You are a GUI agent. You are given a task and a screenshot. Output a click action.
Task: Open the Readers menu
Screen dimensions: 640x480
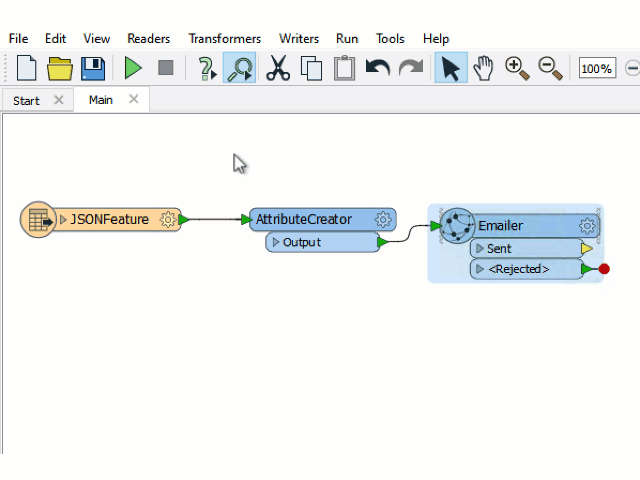click(149, 39)
